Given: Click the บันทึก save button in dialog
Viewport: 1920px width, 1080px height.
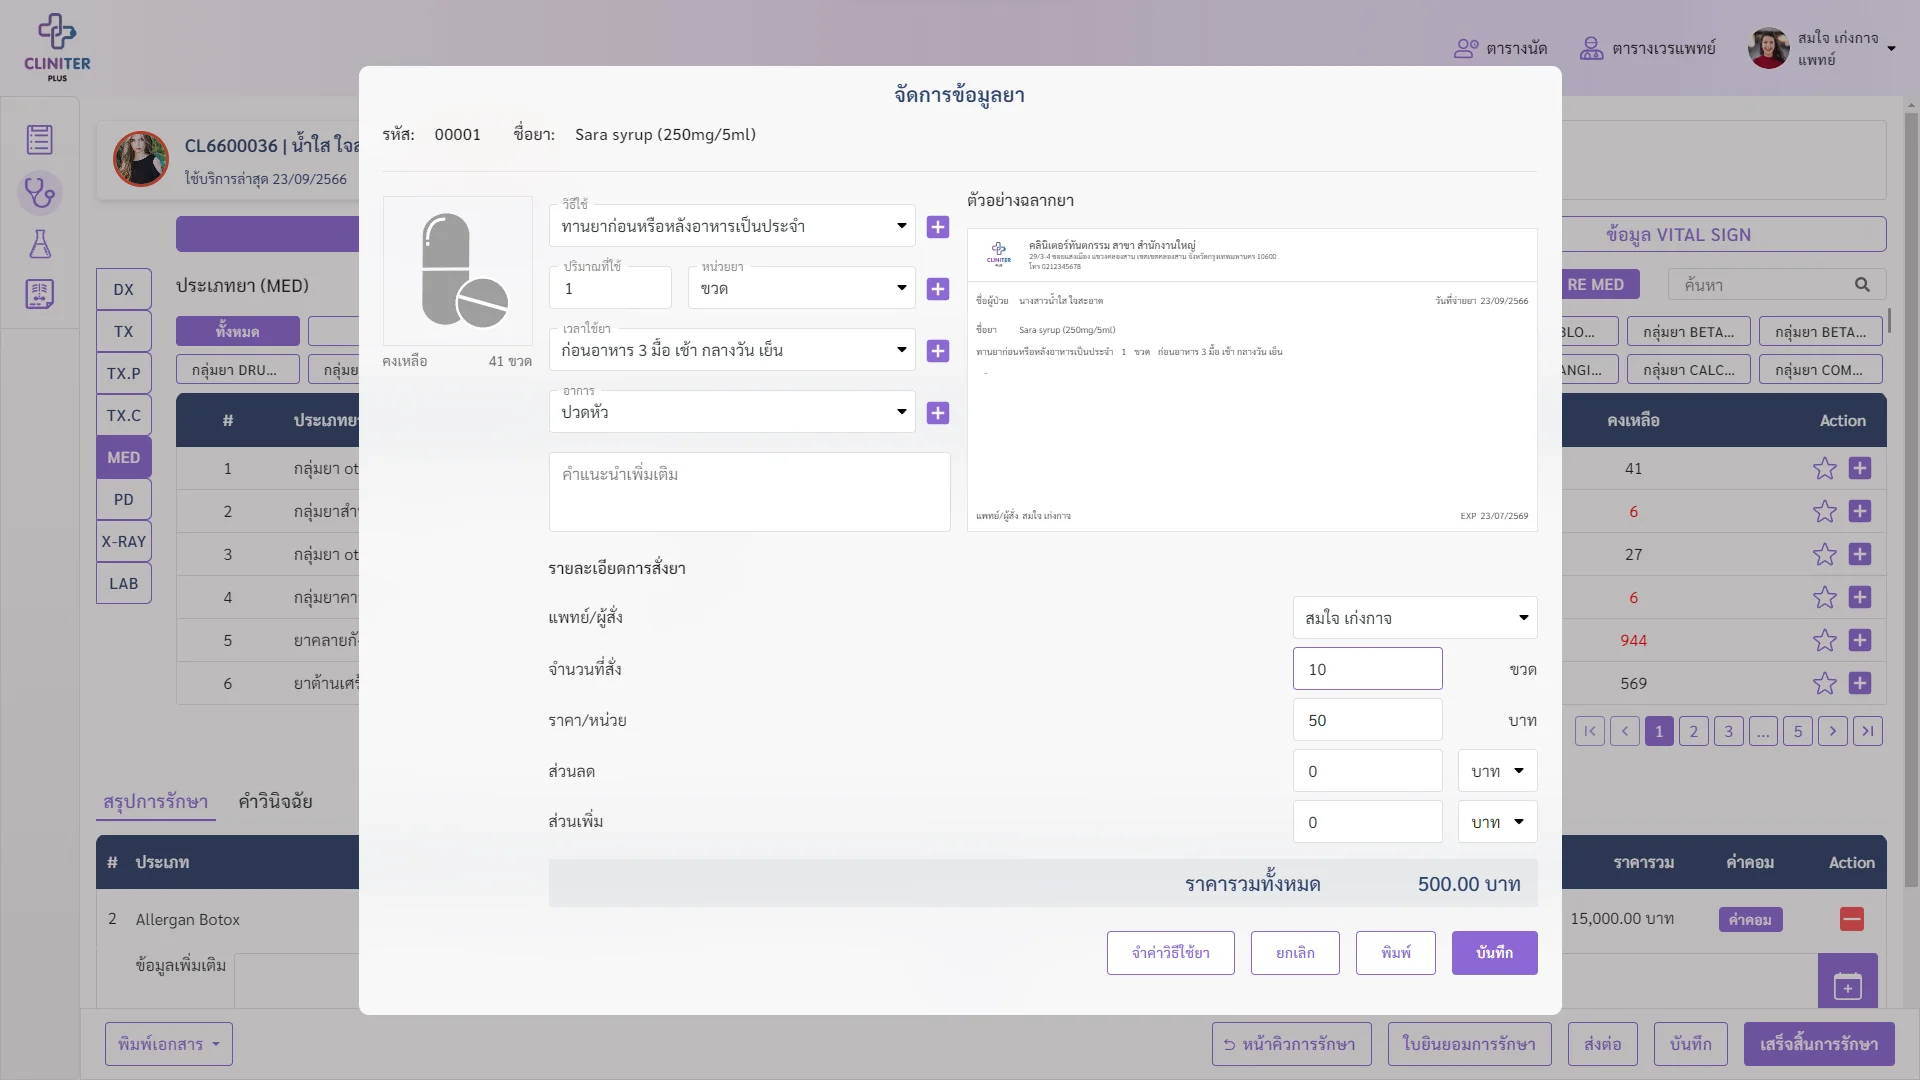Looking at the screenshot, I should (1494, 953).
